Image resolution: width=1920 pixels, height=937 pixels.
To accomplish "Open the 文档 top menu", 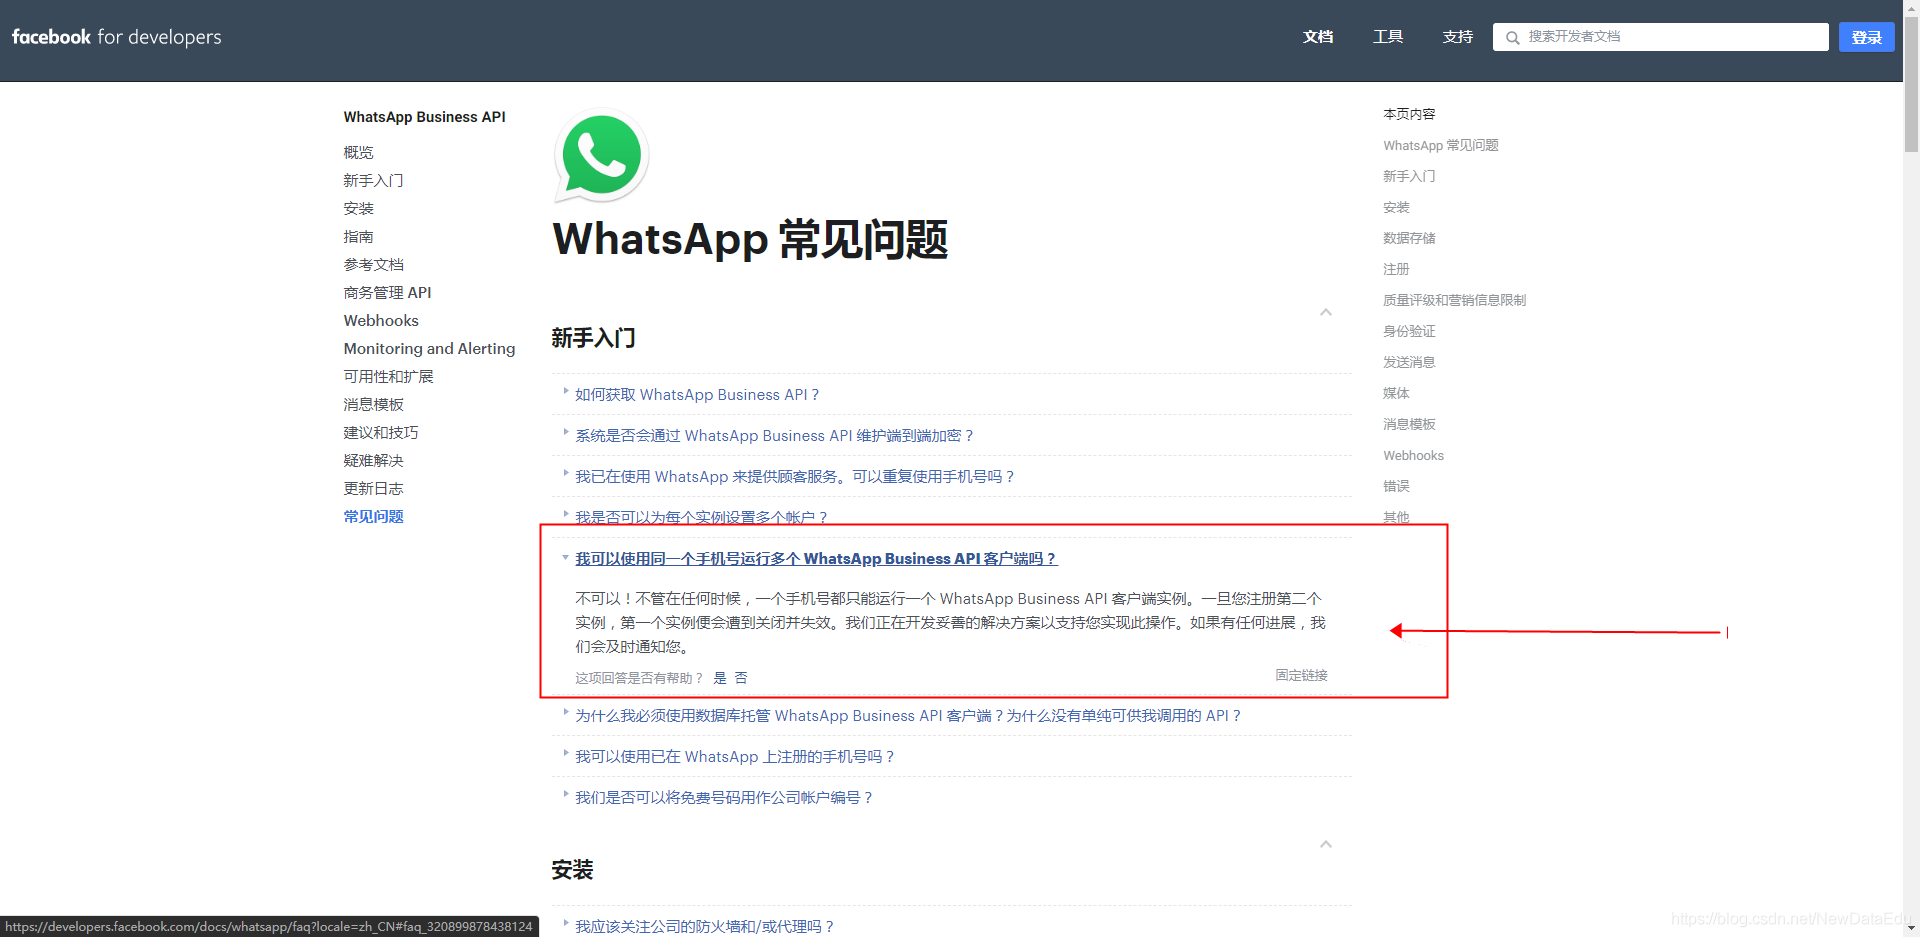I will pyautogui.click(x=1318, y=37).
